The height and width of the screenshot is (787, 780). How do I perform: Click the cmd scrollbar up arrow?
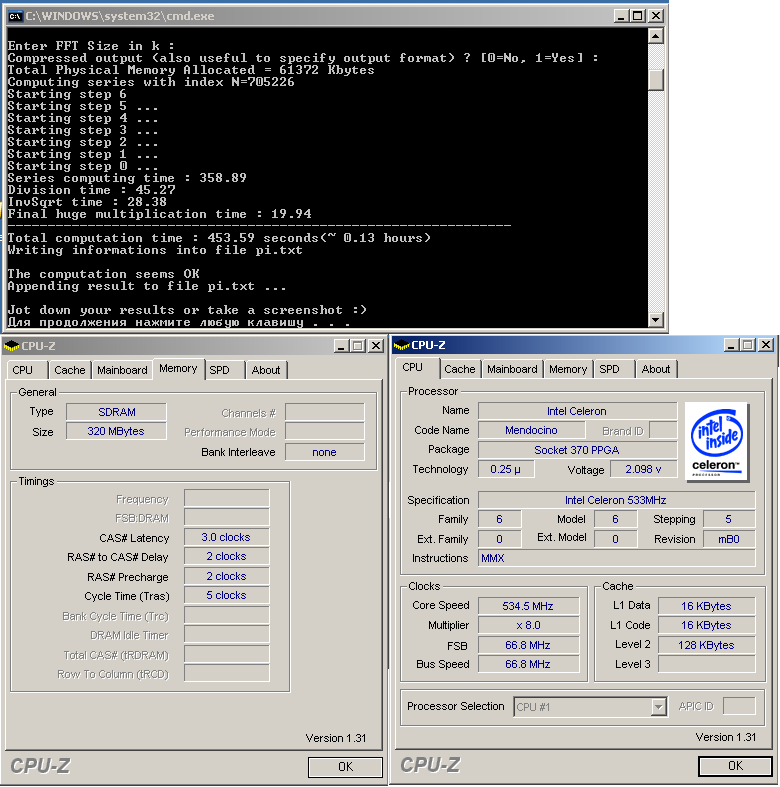656,37
